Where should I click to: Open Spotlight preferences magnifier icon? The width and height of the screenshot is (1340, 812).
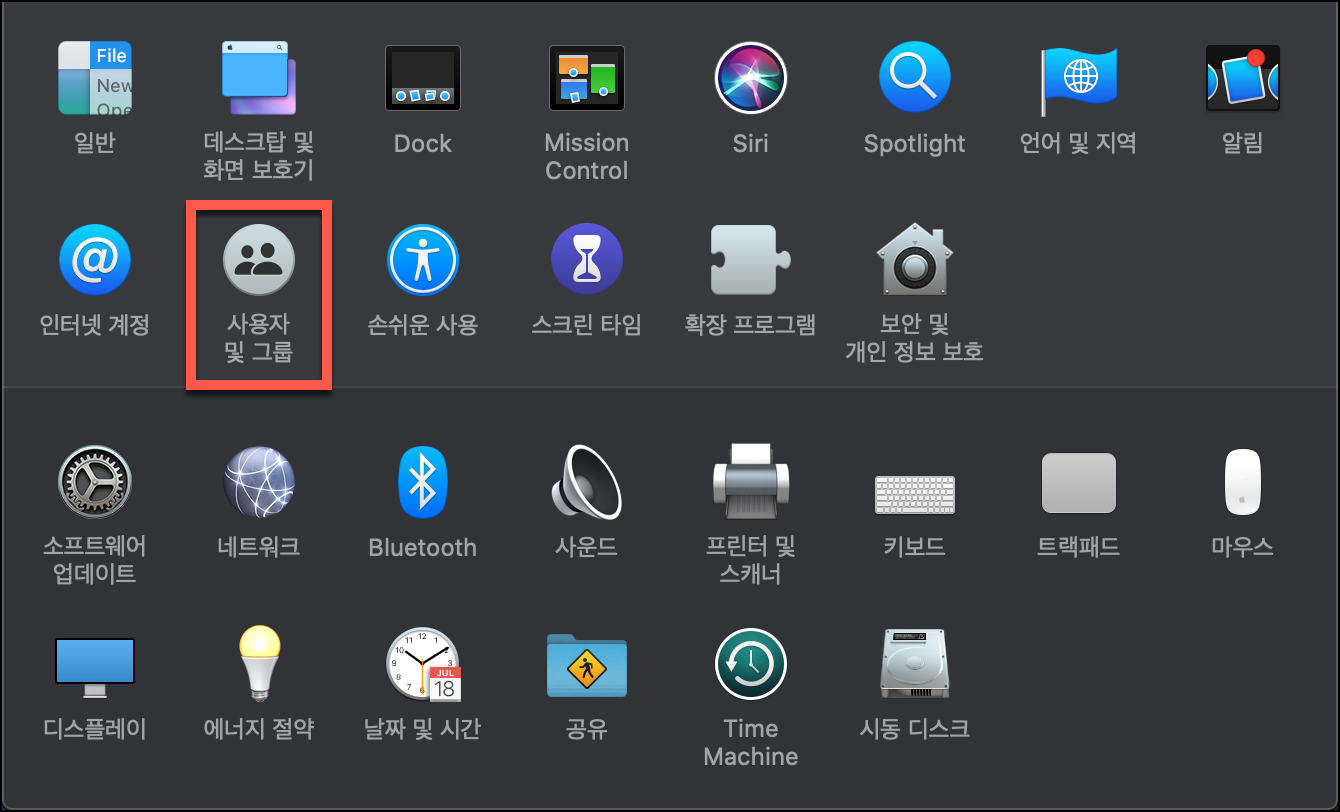coord(915,78)
